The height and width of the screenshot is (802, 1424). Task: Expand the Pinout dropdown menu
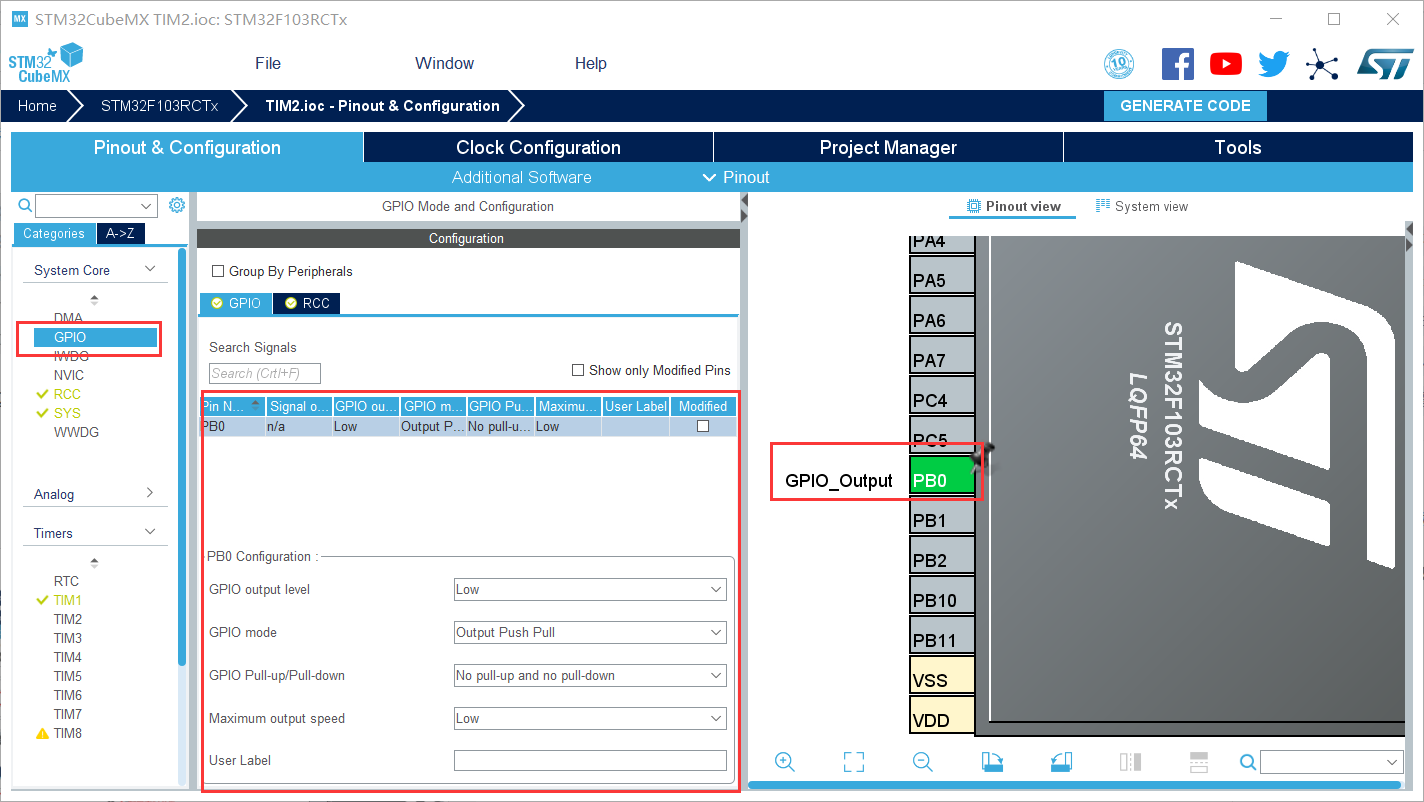pos(736,177)
